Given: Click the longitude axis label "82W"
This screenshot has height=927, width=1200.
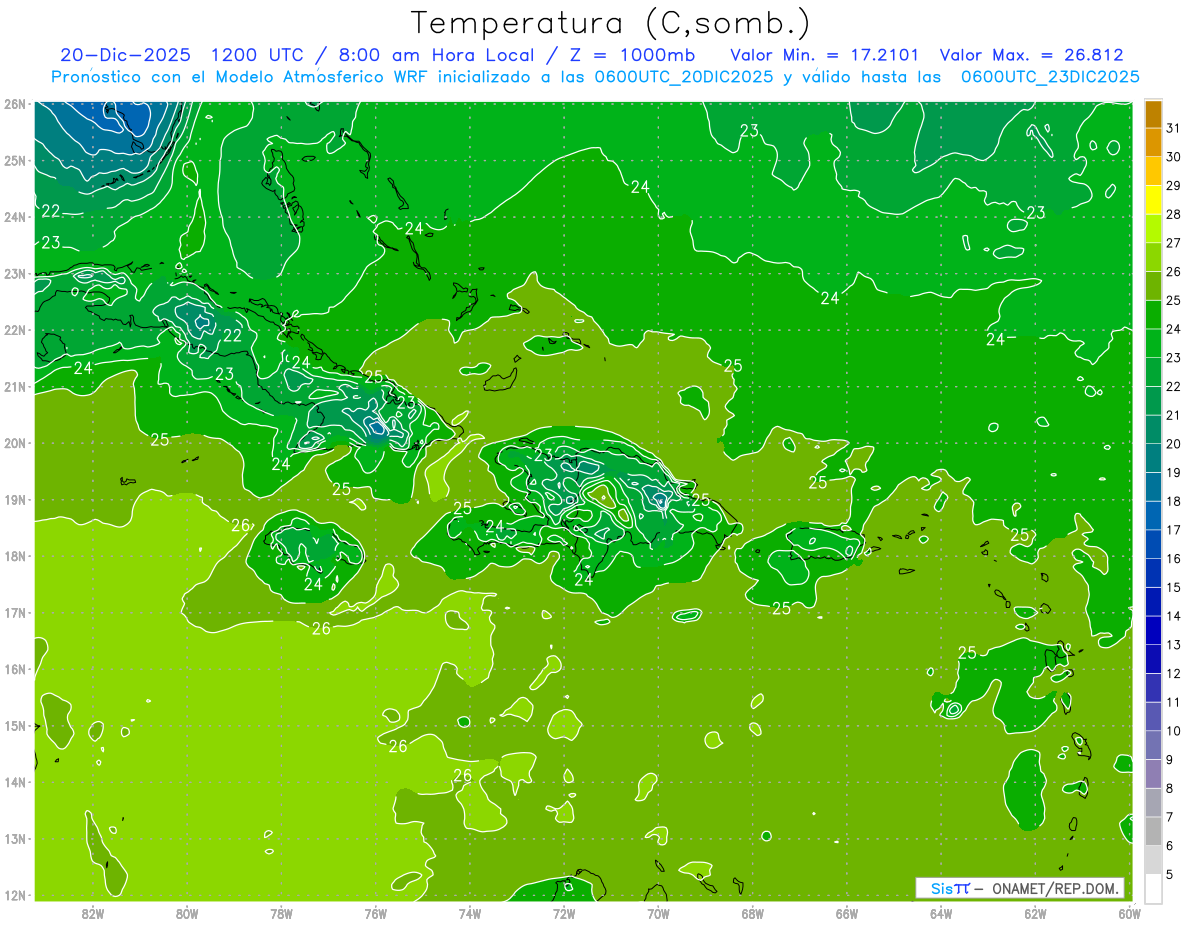Looking at the screenshot, I should point(93,914).
